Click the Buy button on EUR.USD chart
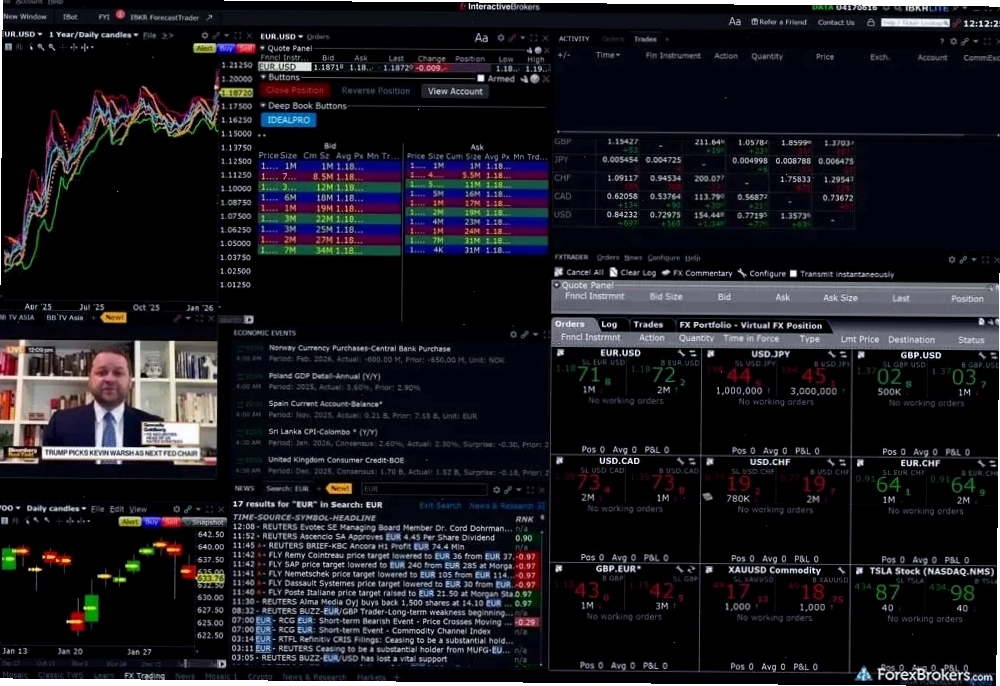Viewport: 1000px width, 686px height. pos(226,48)
